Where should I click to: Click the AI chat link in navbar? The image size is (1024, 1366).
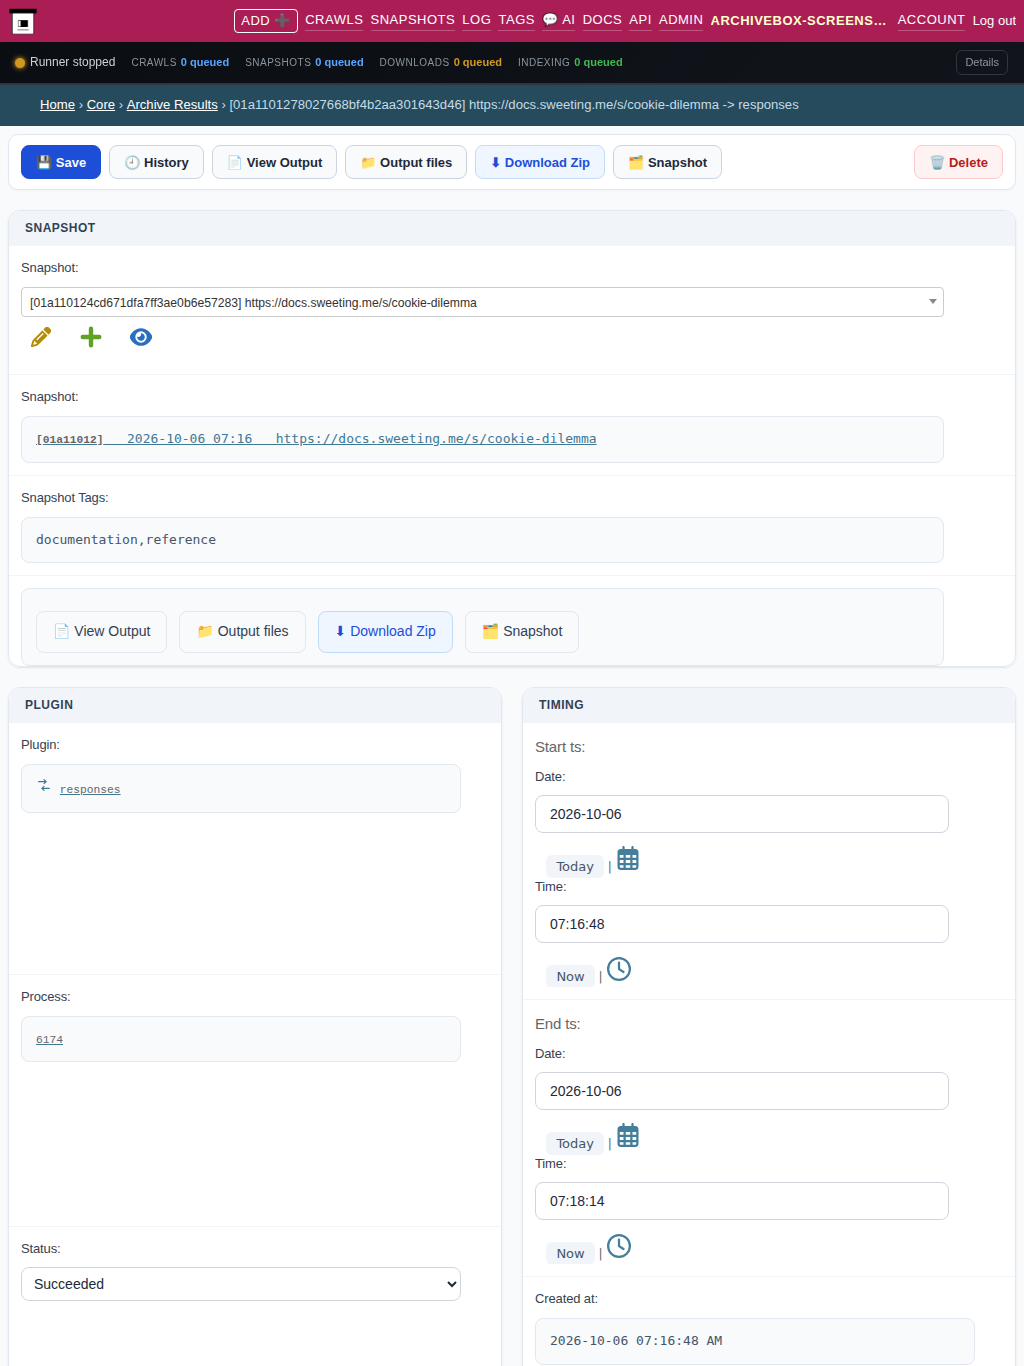[x=558, y=20]
